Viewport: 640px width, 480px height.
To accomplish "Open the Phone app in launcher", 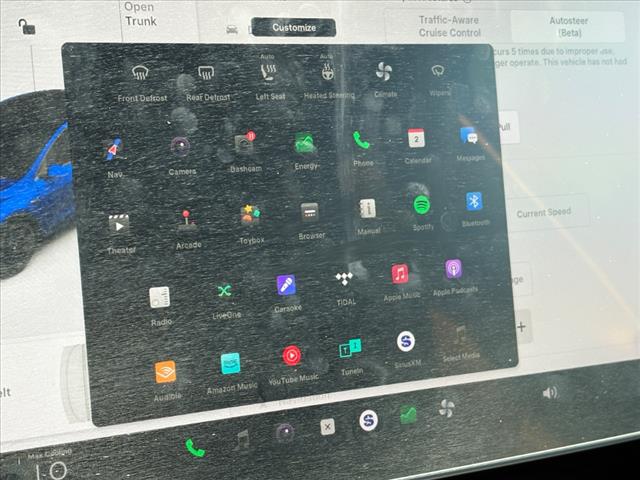I will [x=362, y=148].
